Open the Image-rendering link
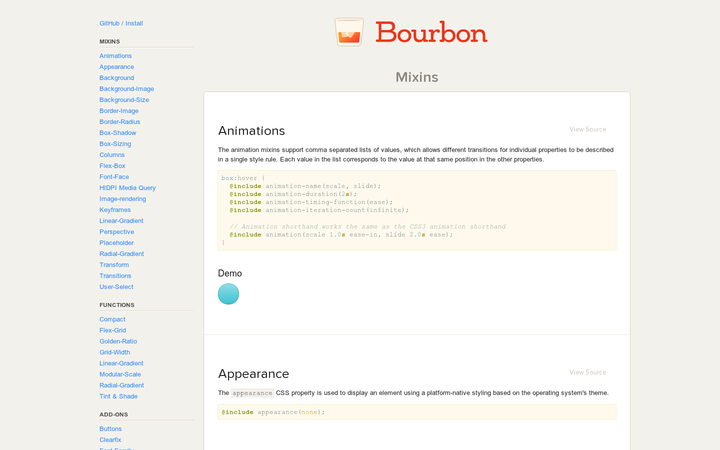Screen dimensions: 720x450 click(x=123, y=199)
